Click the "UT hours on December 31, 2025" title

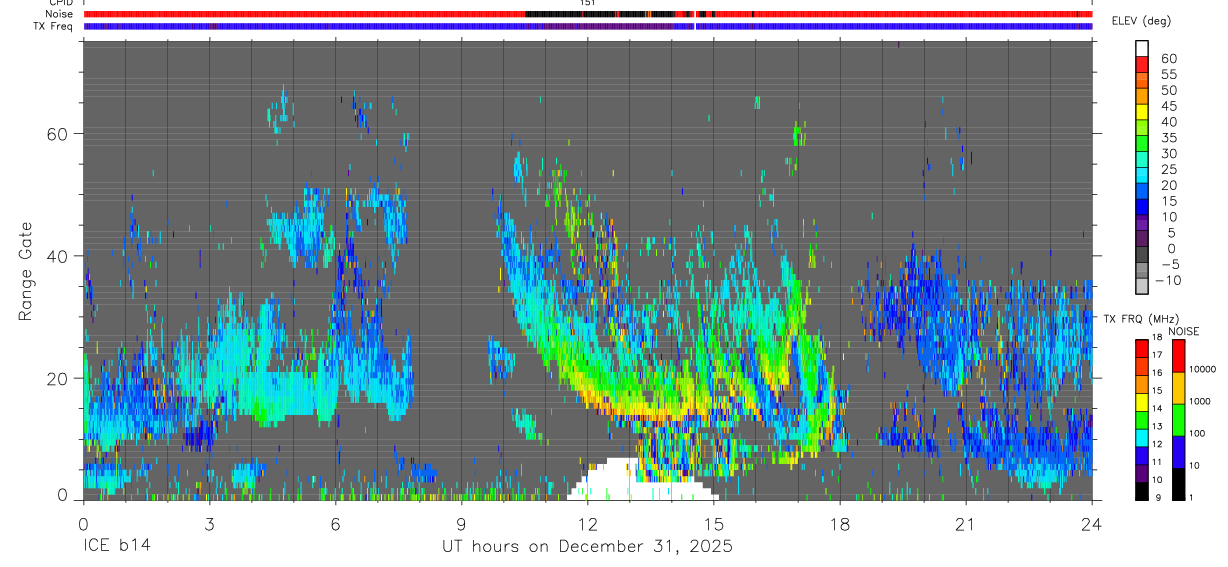tap(588, 547)
